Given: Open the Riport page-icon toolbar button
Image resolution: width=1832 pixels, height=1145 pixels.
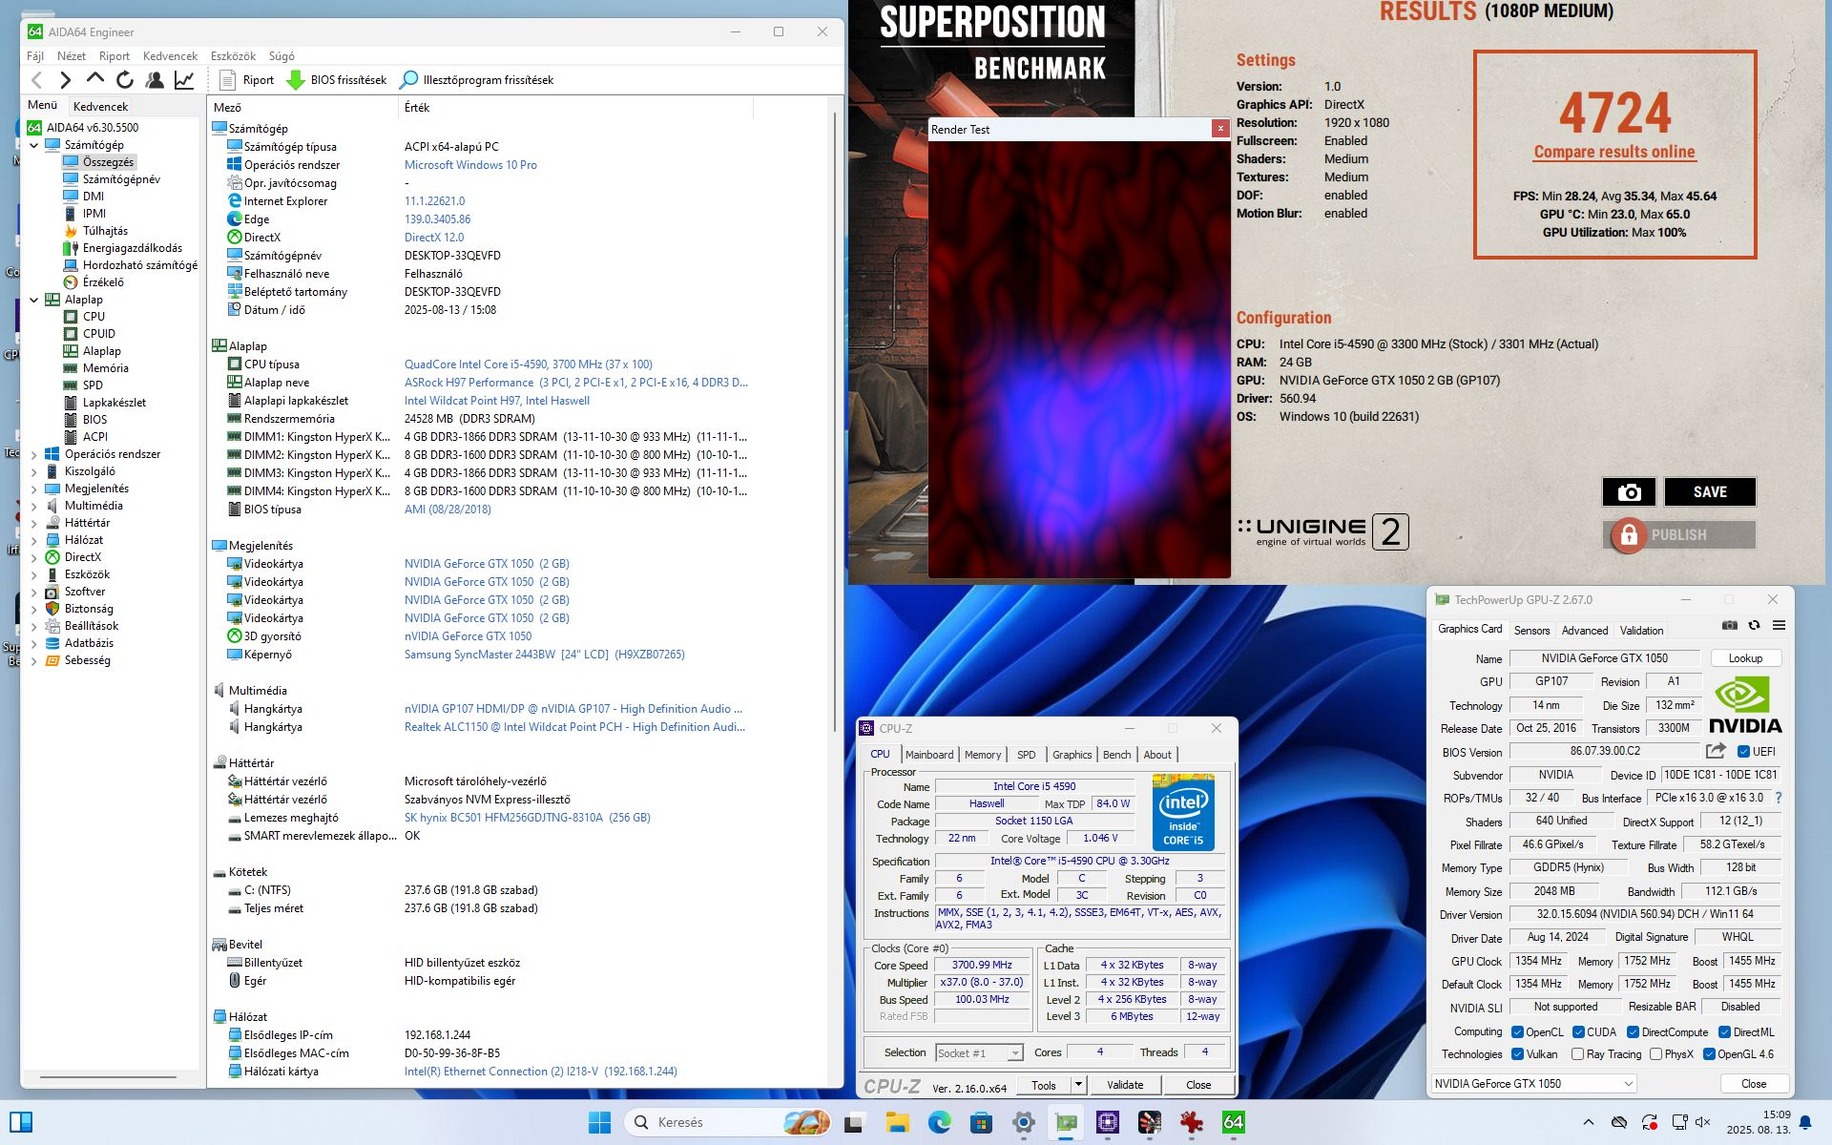Looking at the screenshot, I should pos(246,80).
